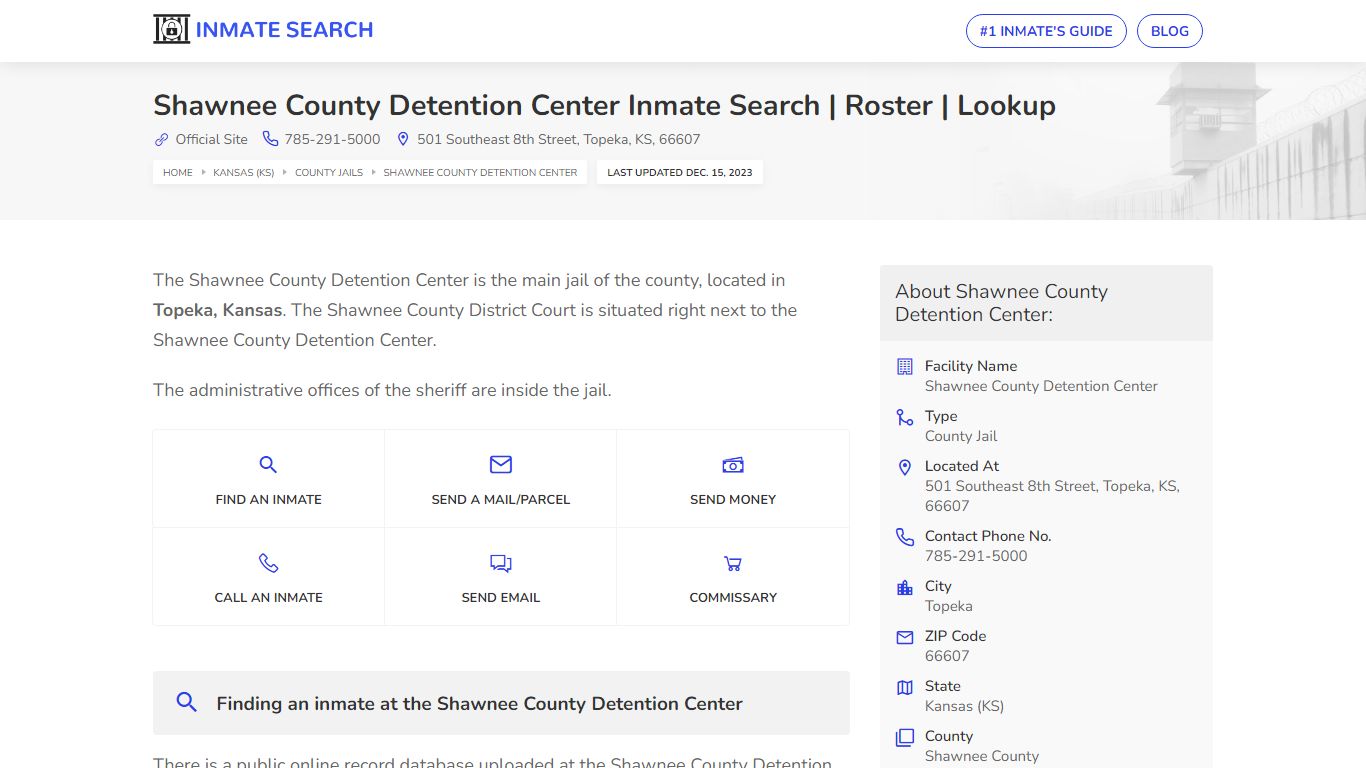
Task: Open Send a Mail/Parcel label
Action: point(501,499)
